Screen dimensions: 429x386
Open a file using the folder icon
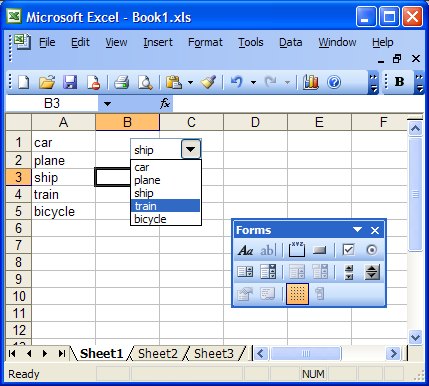coord(47,82)
